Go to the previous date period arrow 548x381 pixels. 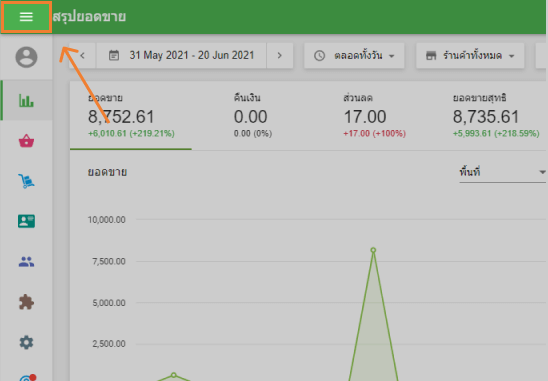click(x=82, y=56)
